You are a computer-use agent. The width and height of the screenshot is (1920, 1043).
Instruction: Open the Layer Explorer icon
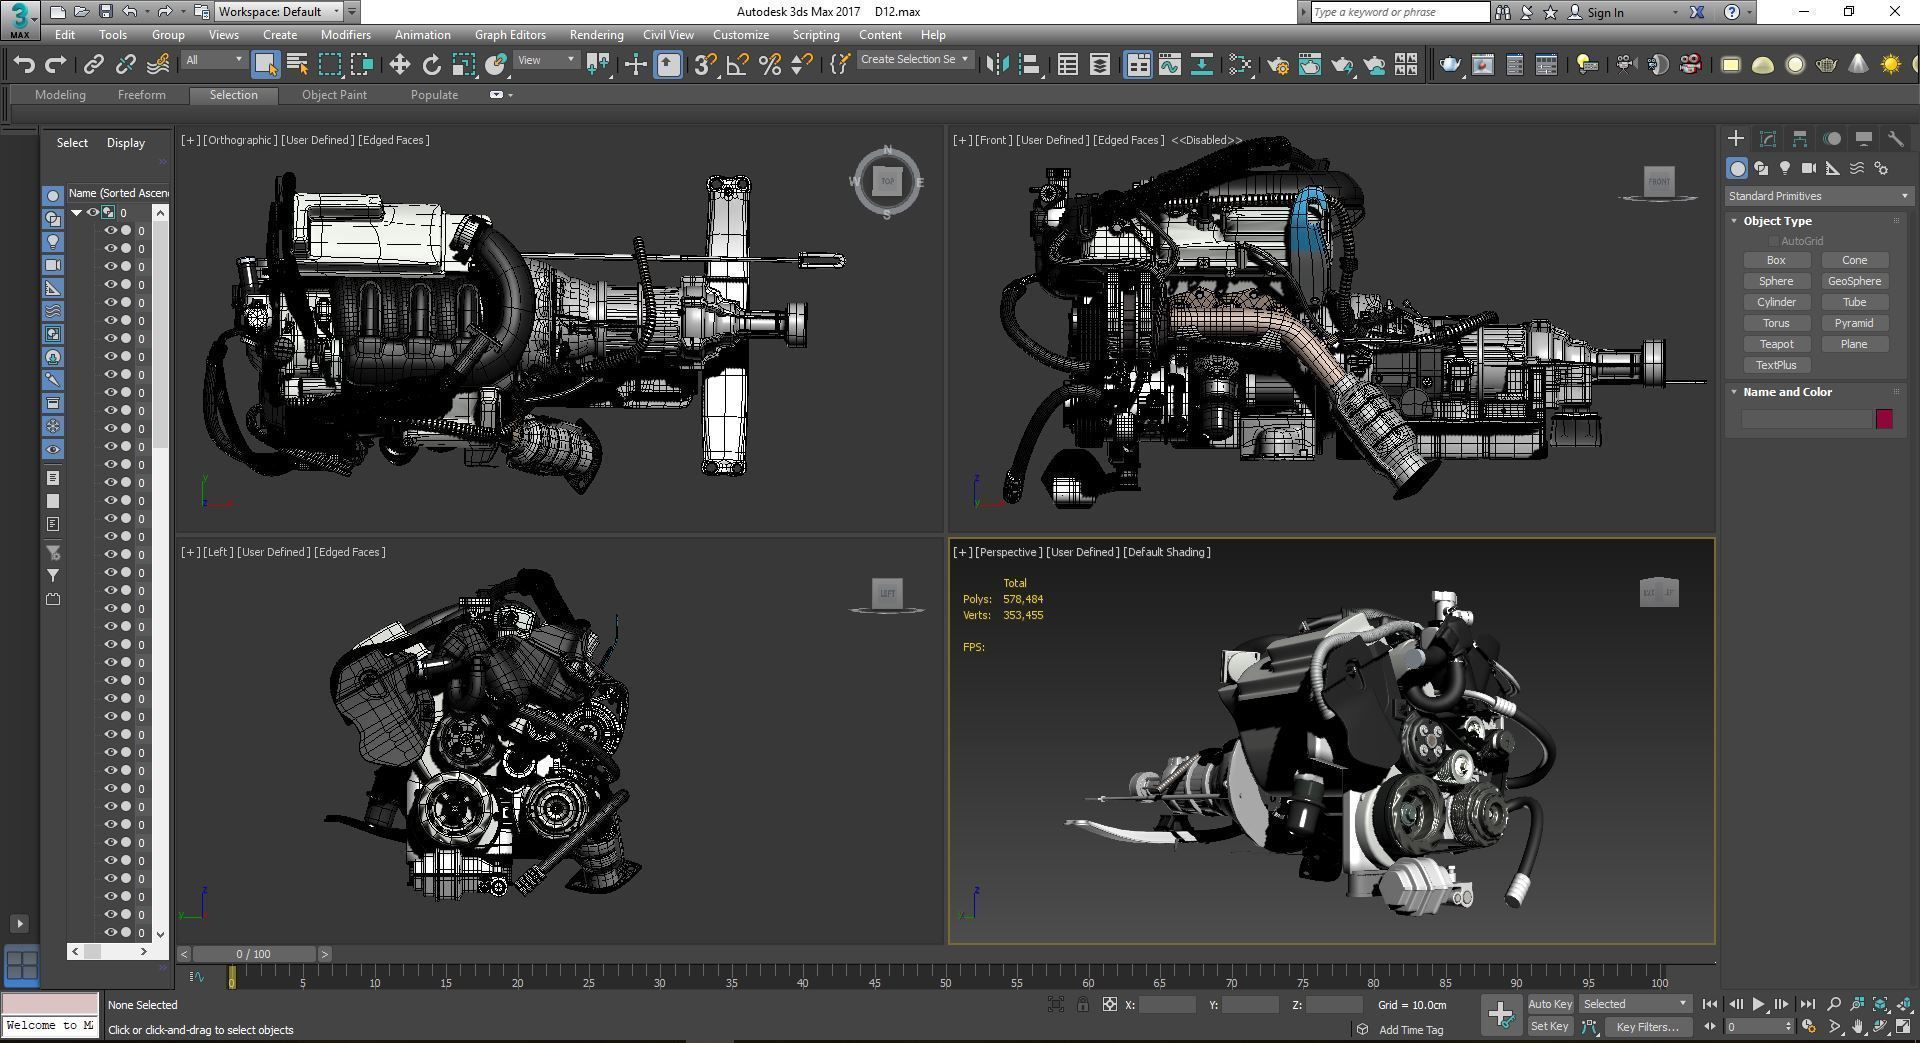(1099, 65)
